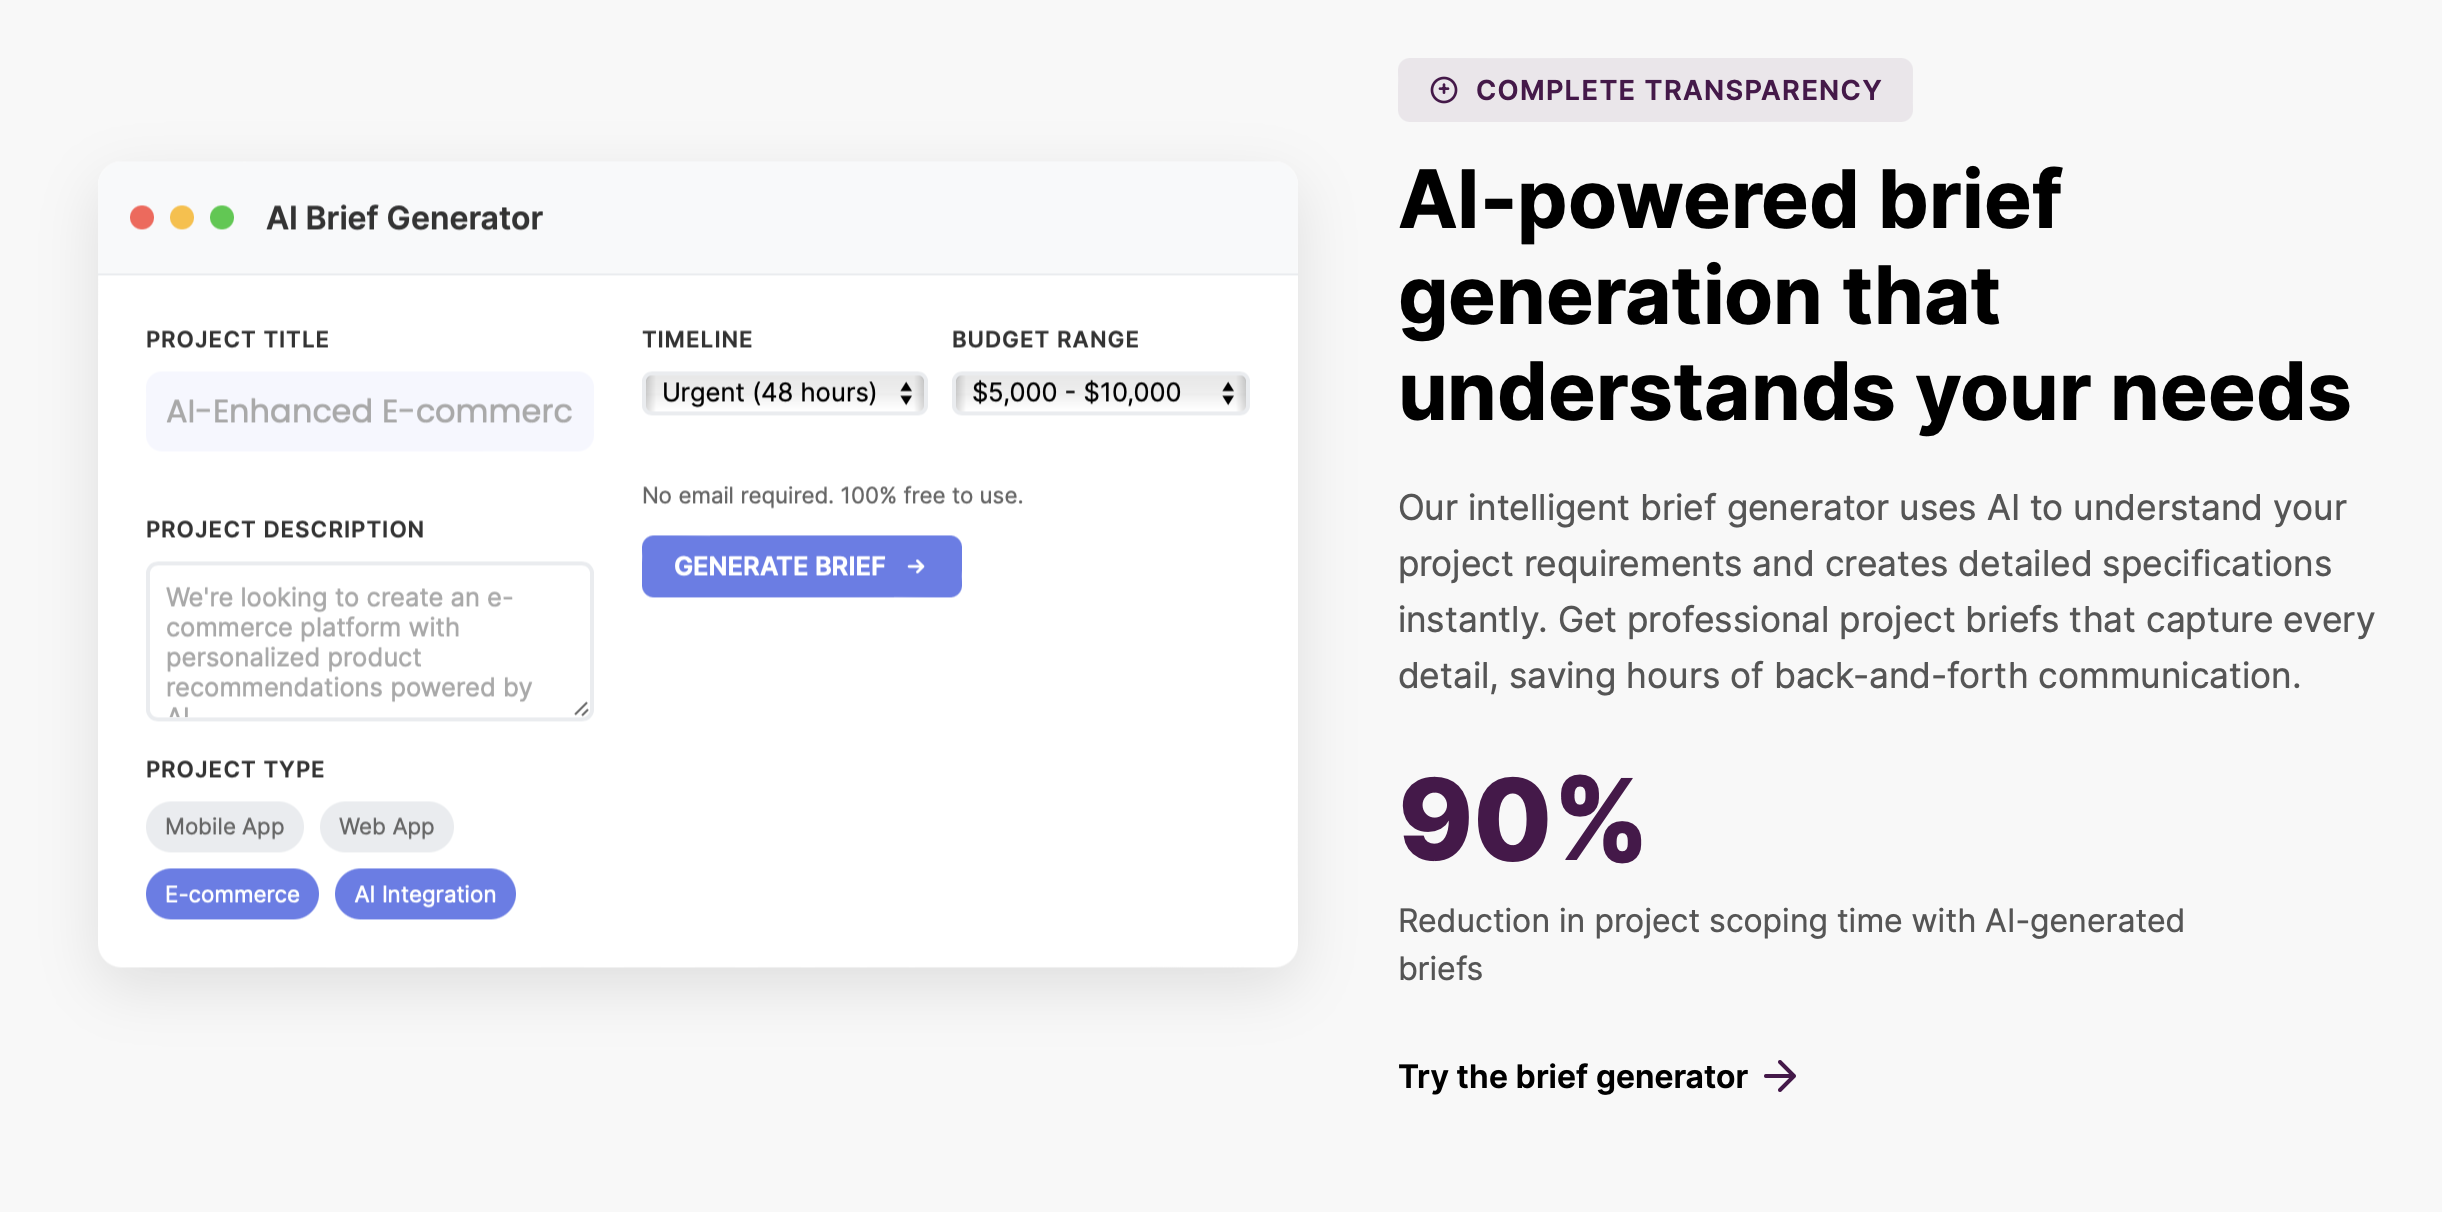
Task: Click the stepper arrows on Budget Range select
Action: click(x=1228, y=393)
